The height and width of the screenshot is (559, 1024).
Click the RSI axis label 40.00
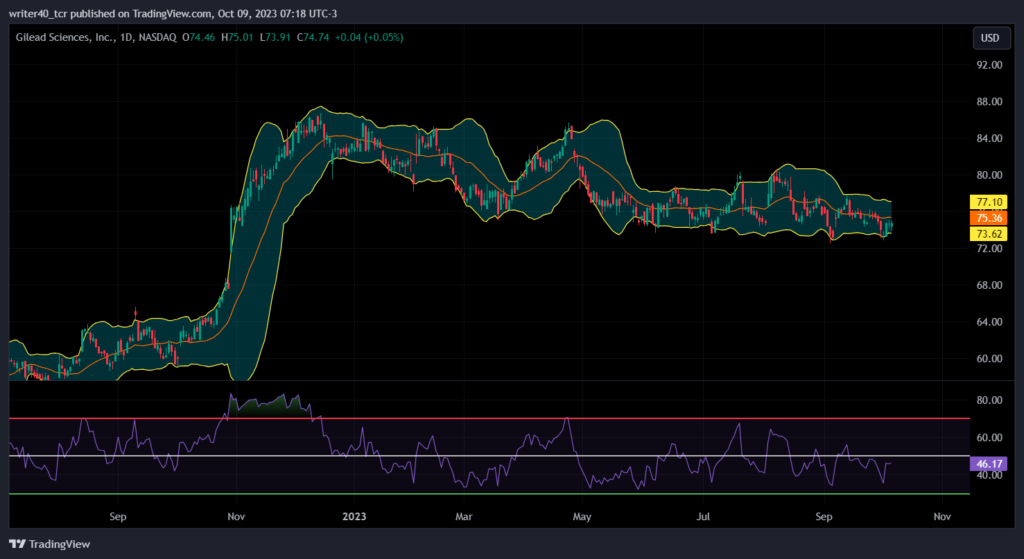tap(989, 475)
